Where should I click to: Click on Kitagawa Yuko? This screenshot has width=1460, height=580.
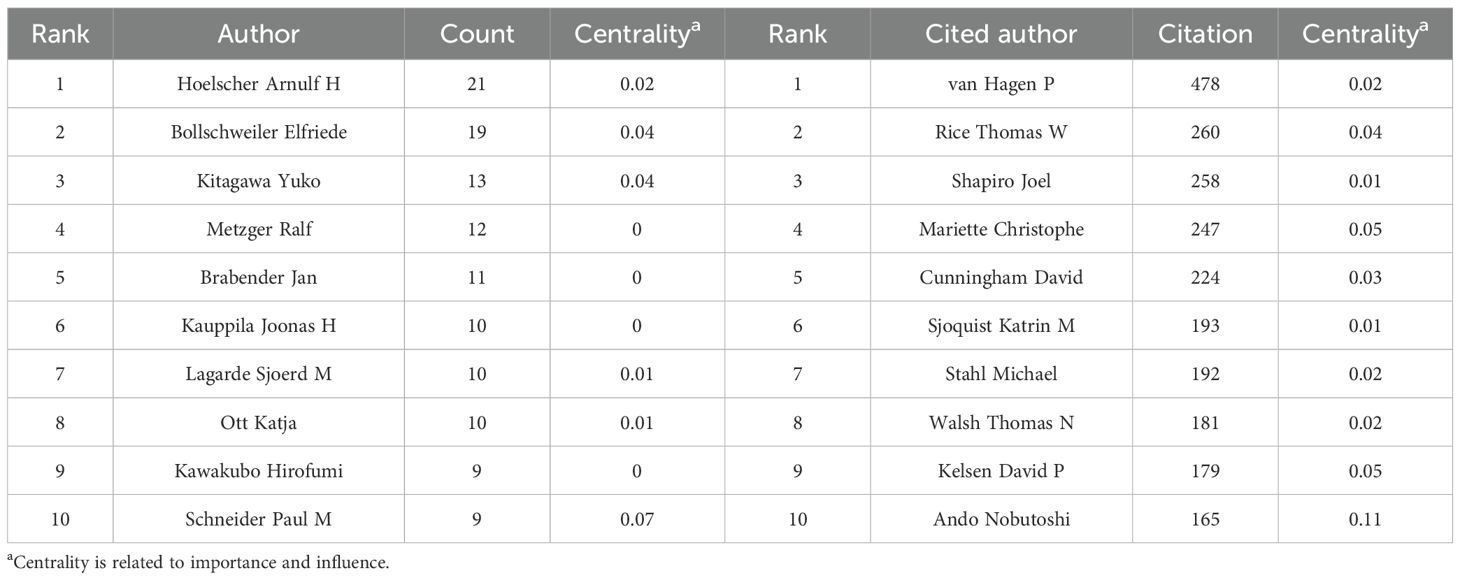pyautogui.click(x=258, y=181)
